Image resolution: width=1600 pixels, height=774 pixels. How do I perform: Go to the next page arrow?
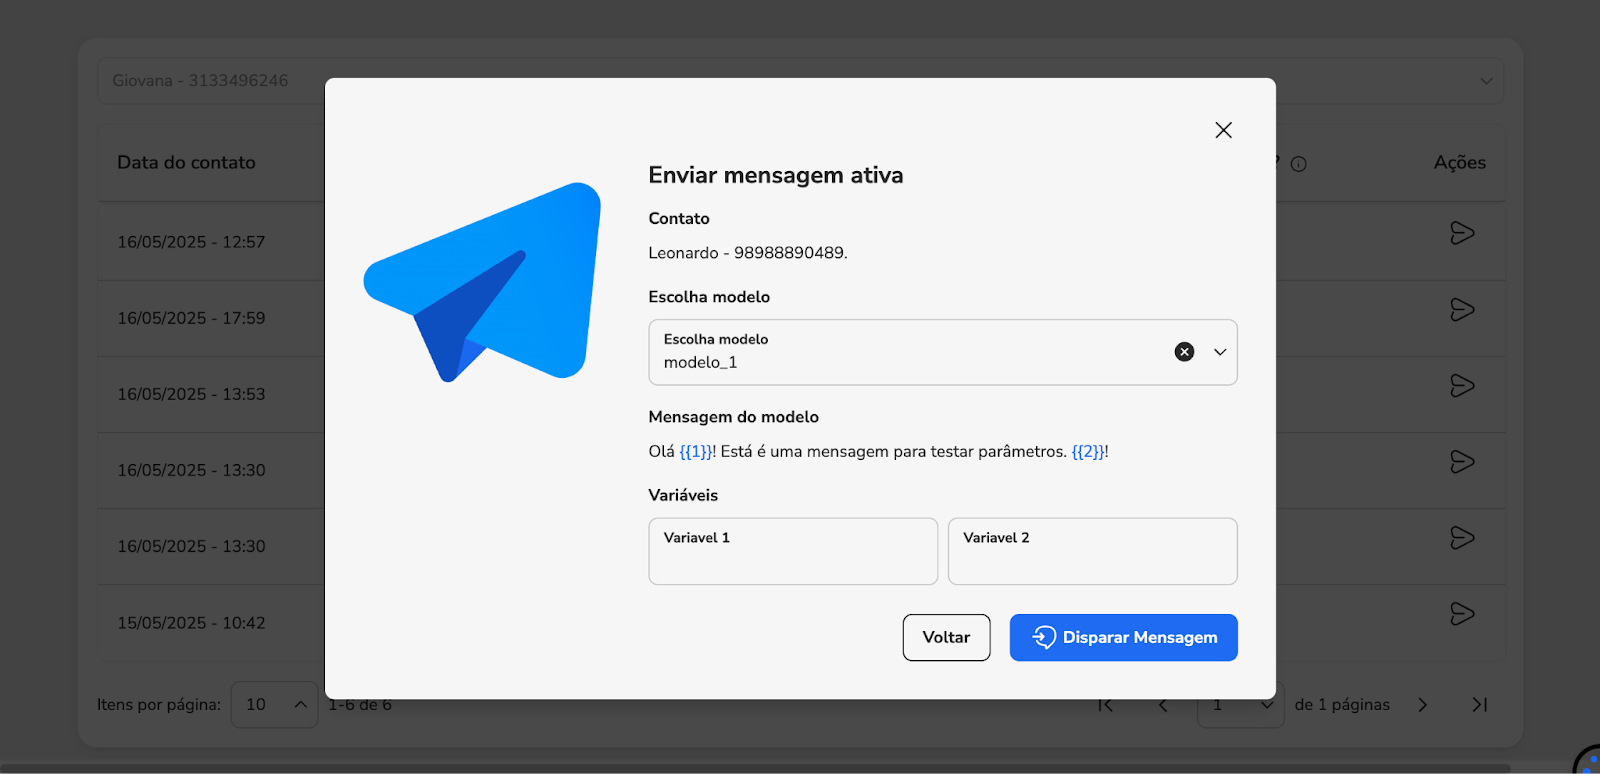1422,705
